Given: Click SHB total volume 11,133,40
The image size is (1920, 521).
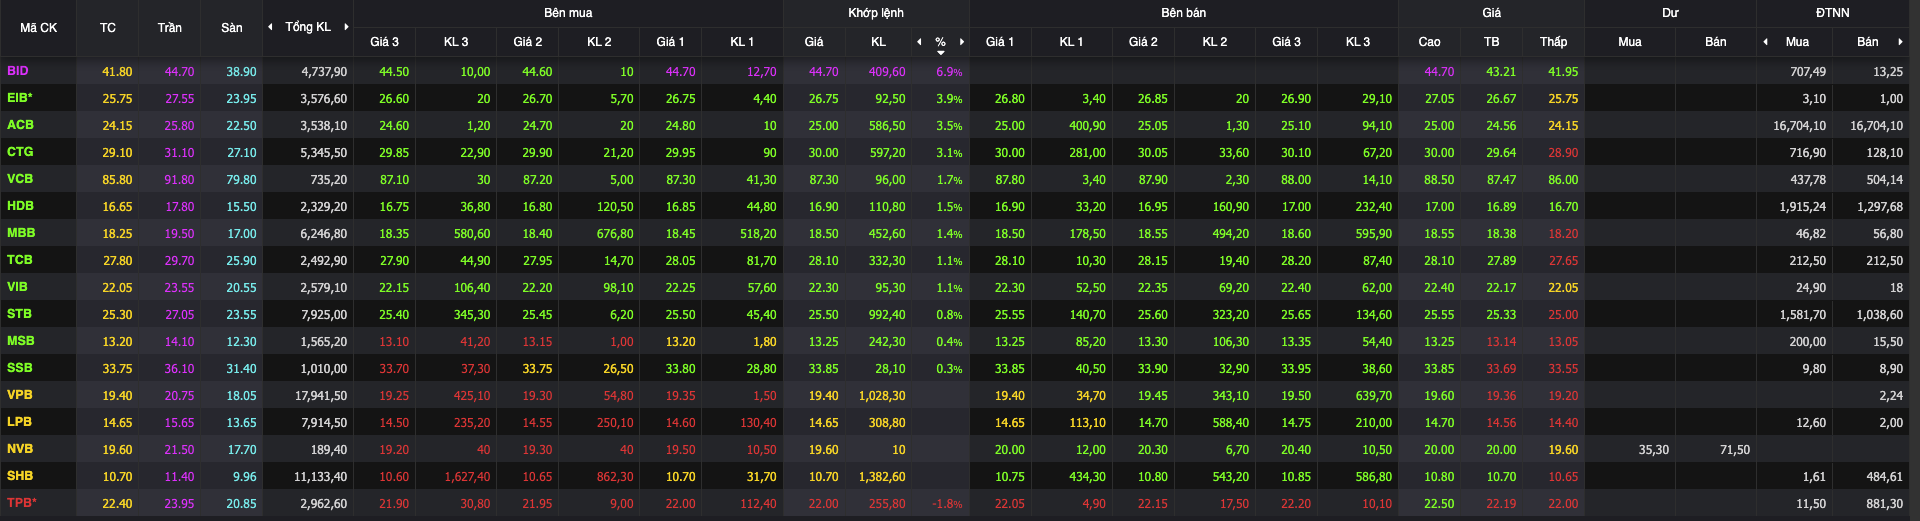Looking at the screenshot, I should pyautogui.click(x=321, y=477).
